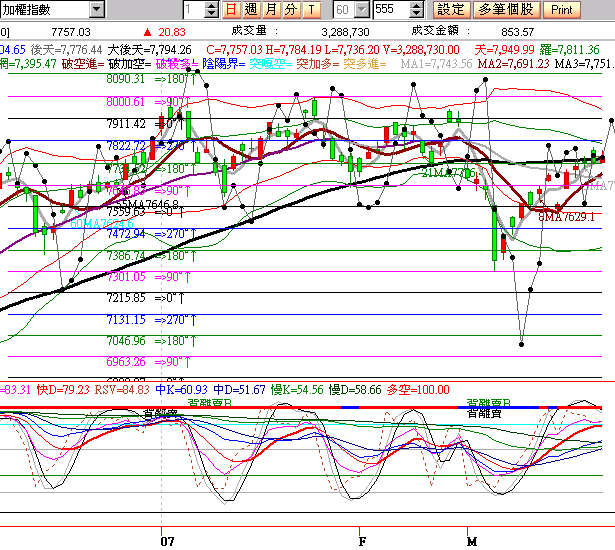Open the 加權指數 stock selector dropdown
Screen dimensions: 615x550
tap(95, 9)
